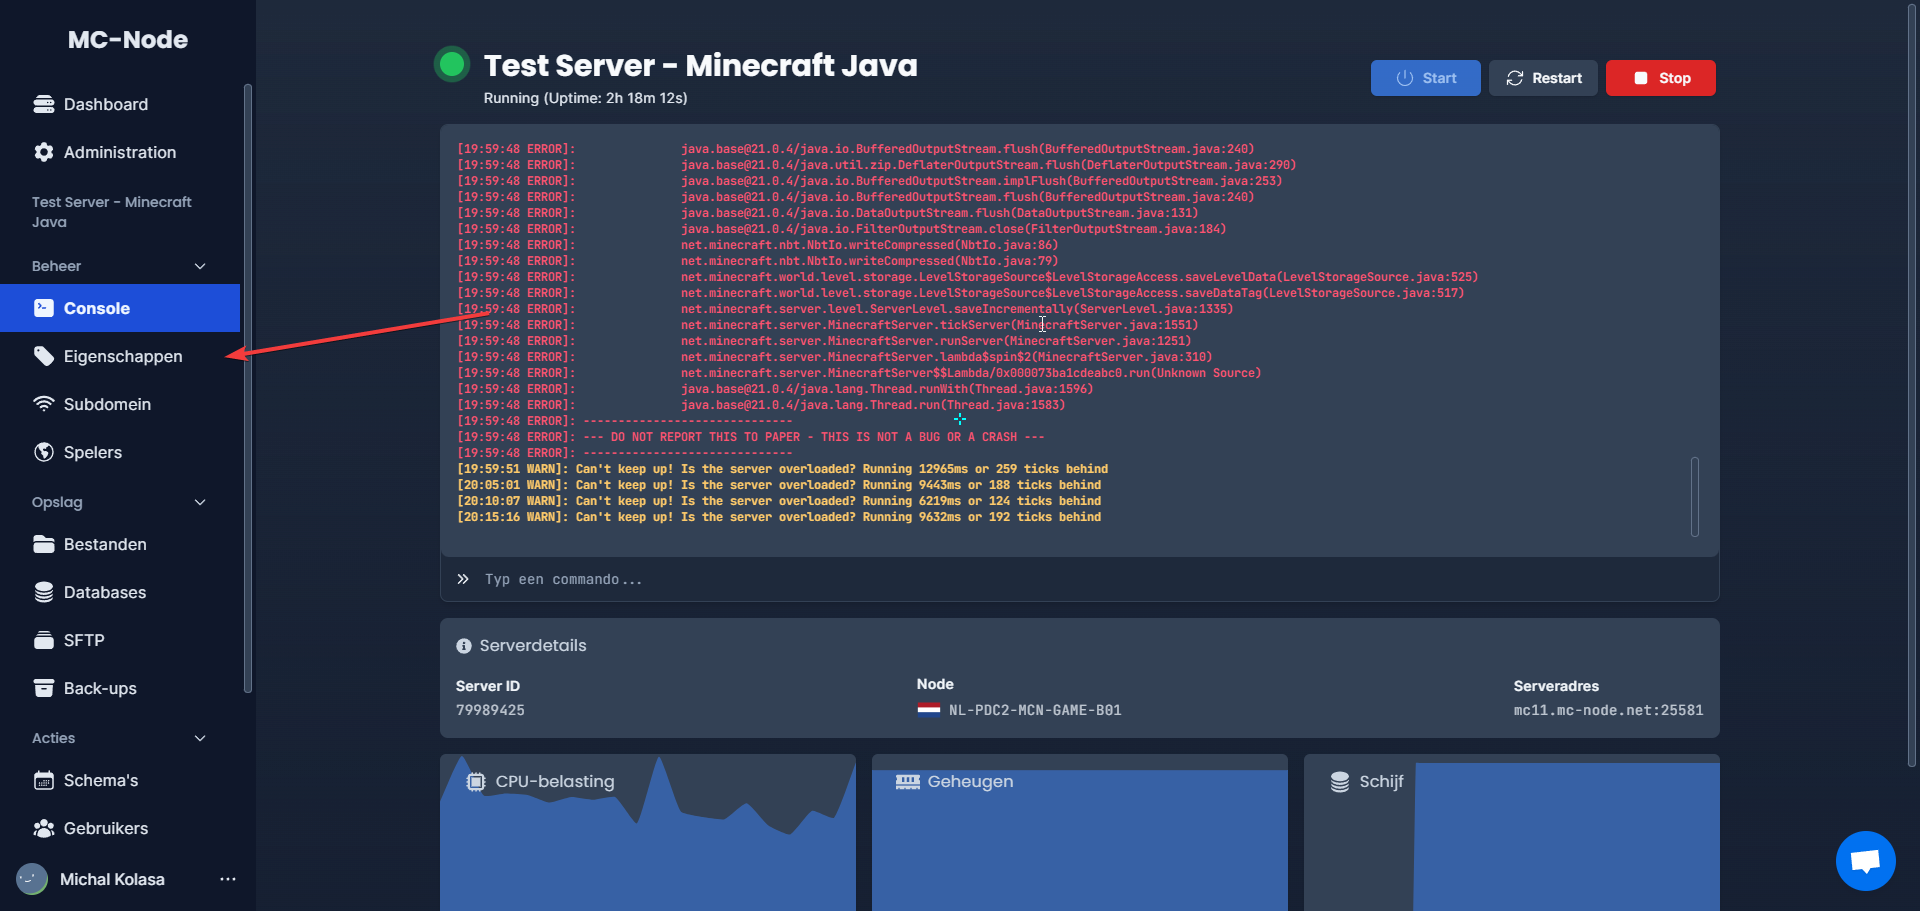Click the Databases stack icon
The image size is (1920, 911).
(43, 592)
